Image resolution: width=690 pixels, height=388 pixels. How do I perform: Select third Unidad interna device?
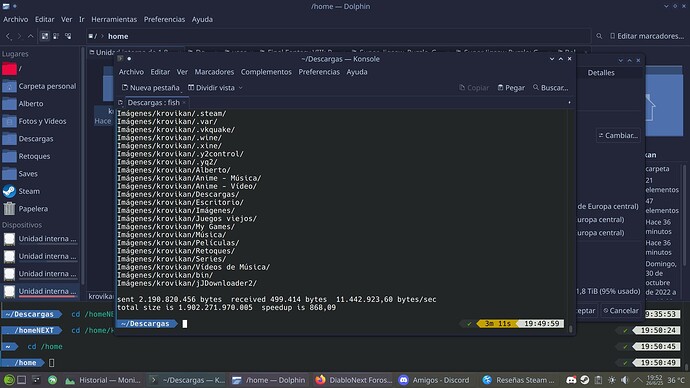[x=40, y=274]
